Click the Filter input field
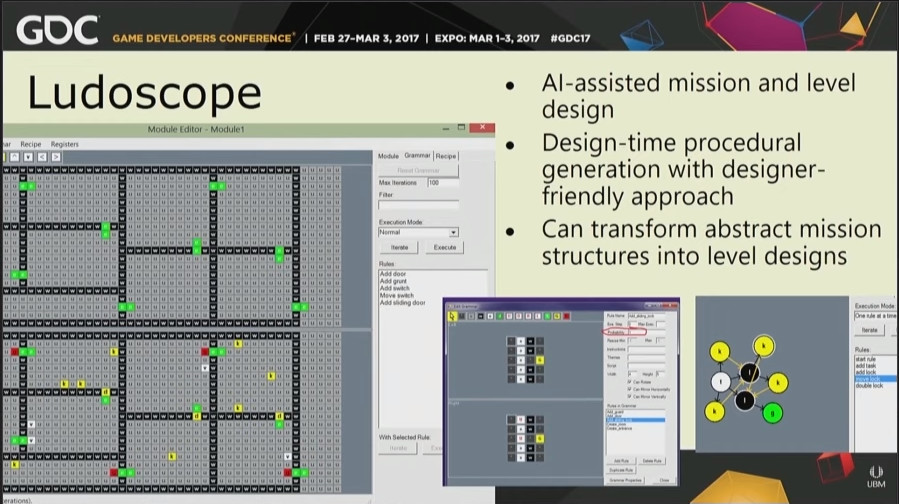 418,205
